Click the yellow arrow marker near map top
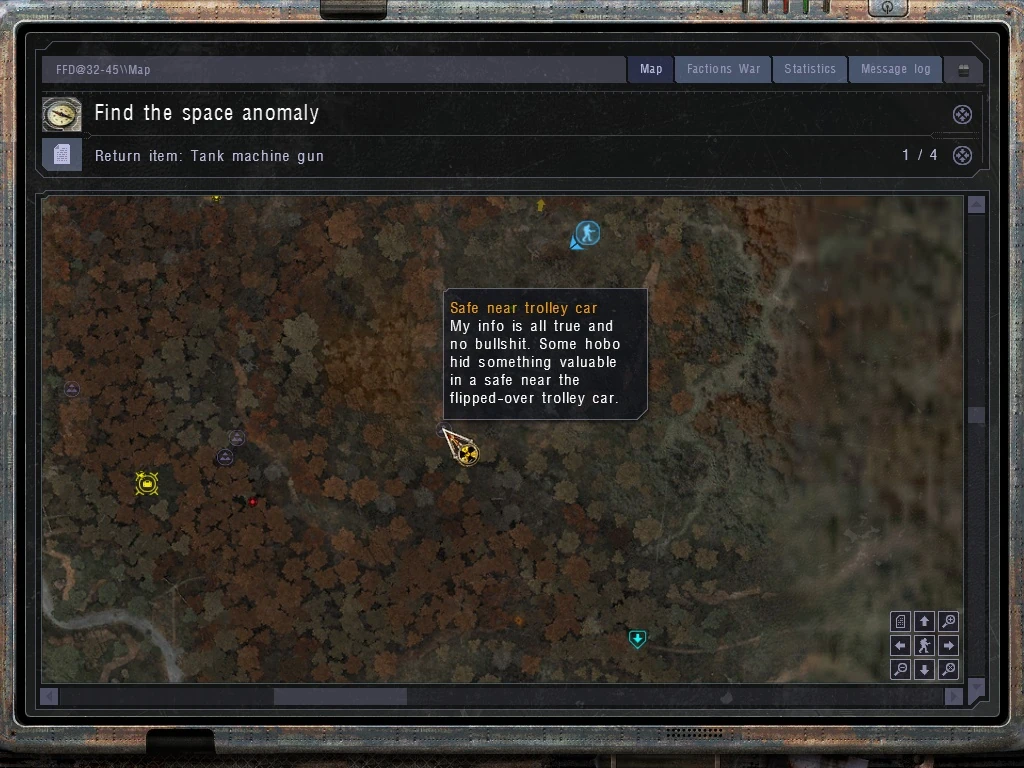The height and width of the screenshot is (768, 1024). click(540, 206)
